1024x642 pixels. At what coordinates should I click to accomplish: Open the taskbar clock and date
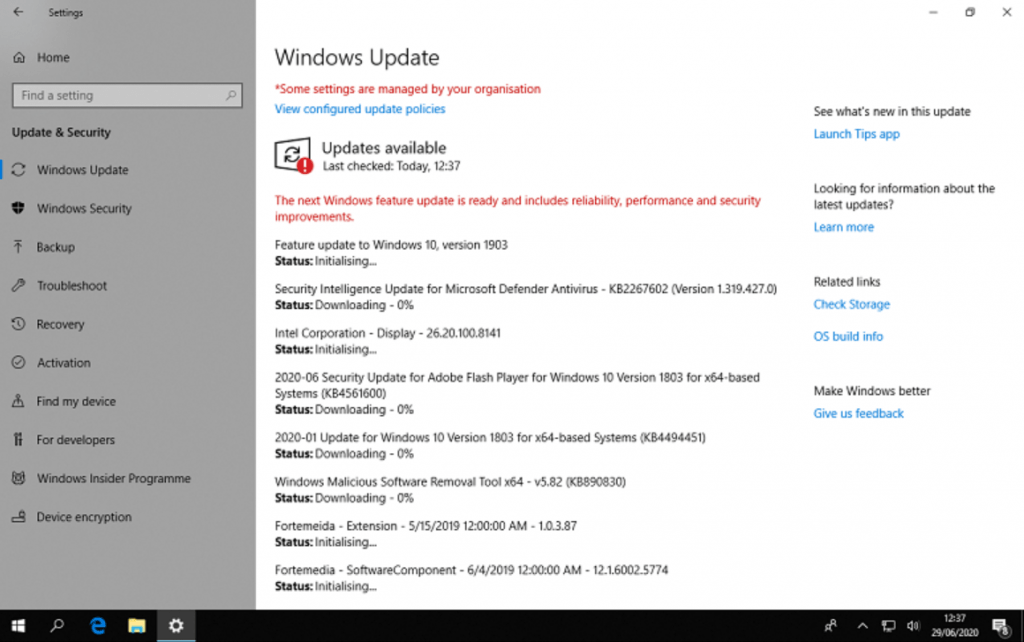coord(954,626)
